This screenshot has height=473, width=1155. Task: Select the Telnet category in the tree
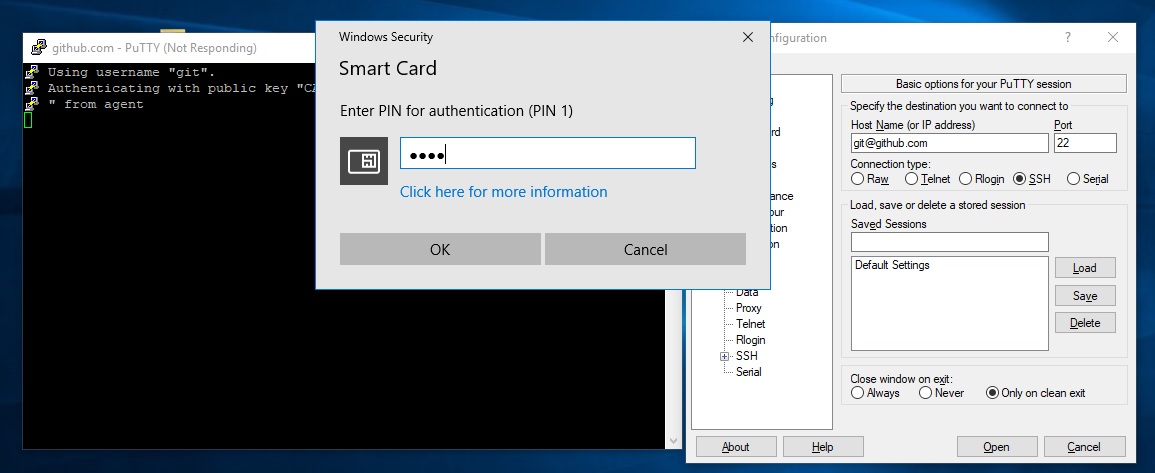(x=751, y=324)
